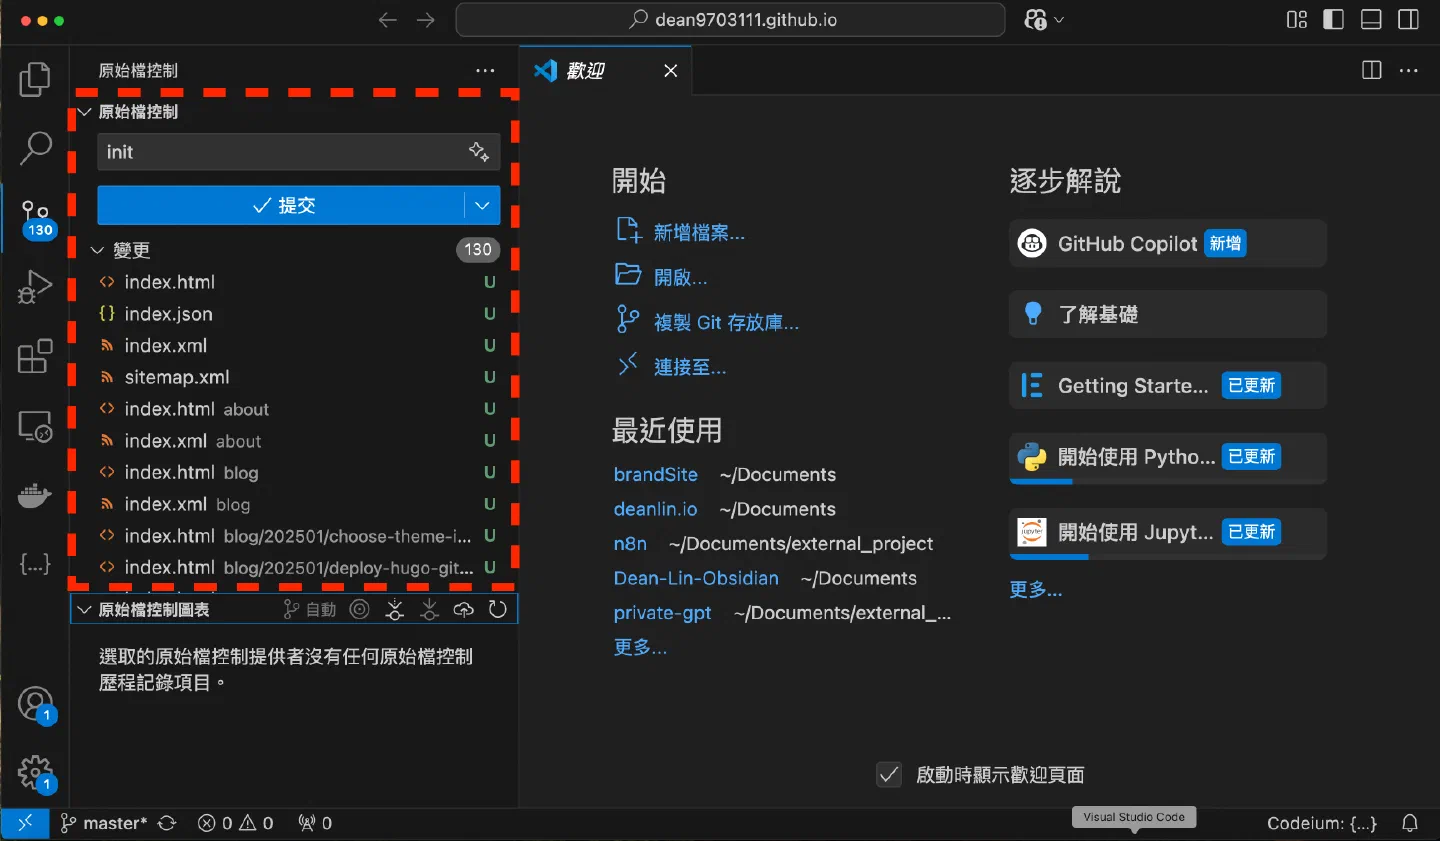Split the editor to the right
The width and height of the screenshot is (1440, 841).
[1372, 70]
